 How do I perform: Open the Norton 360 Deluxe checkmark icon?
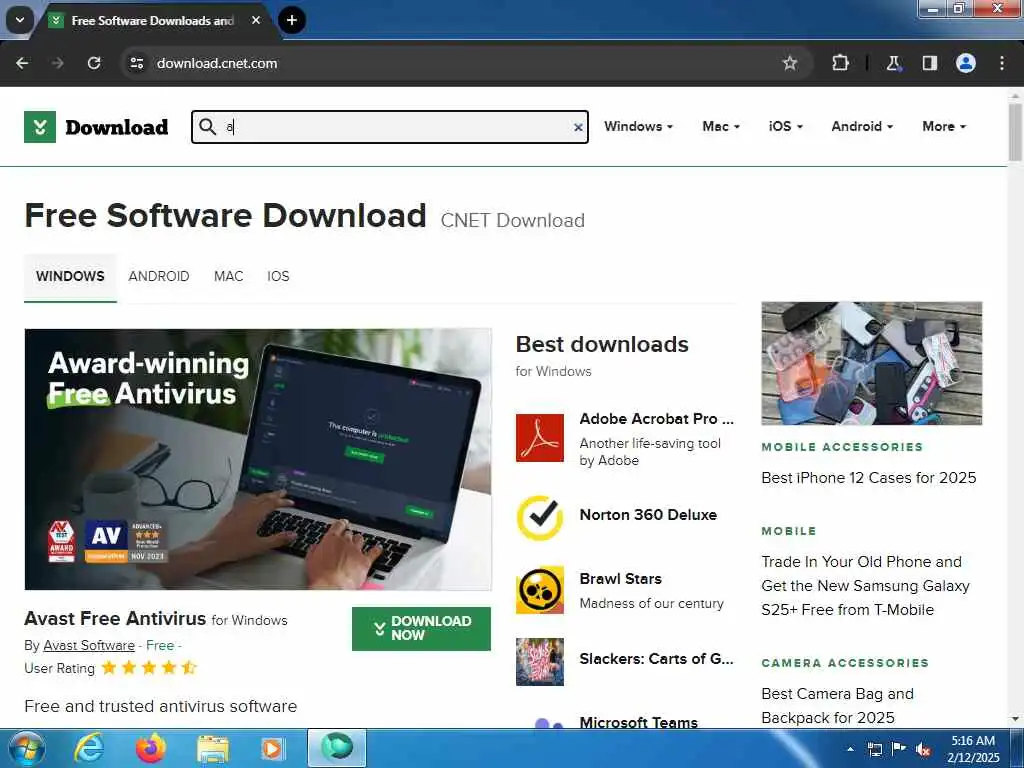tap(539, 517)
